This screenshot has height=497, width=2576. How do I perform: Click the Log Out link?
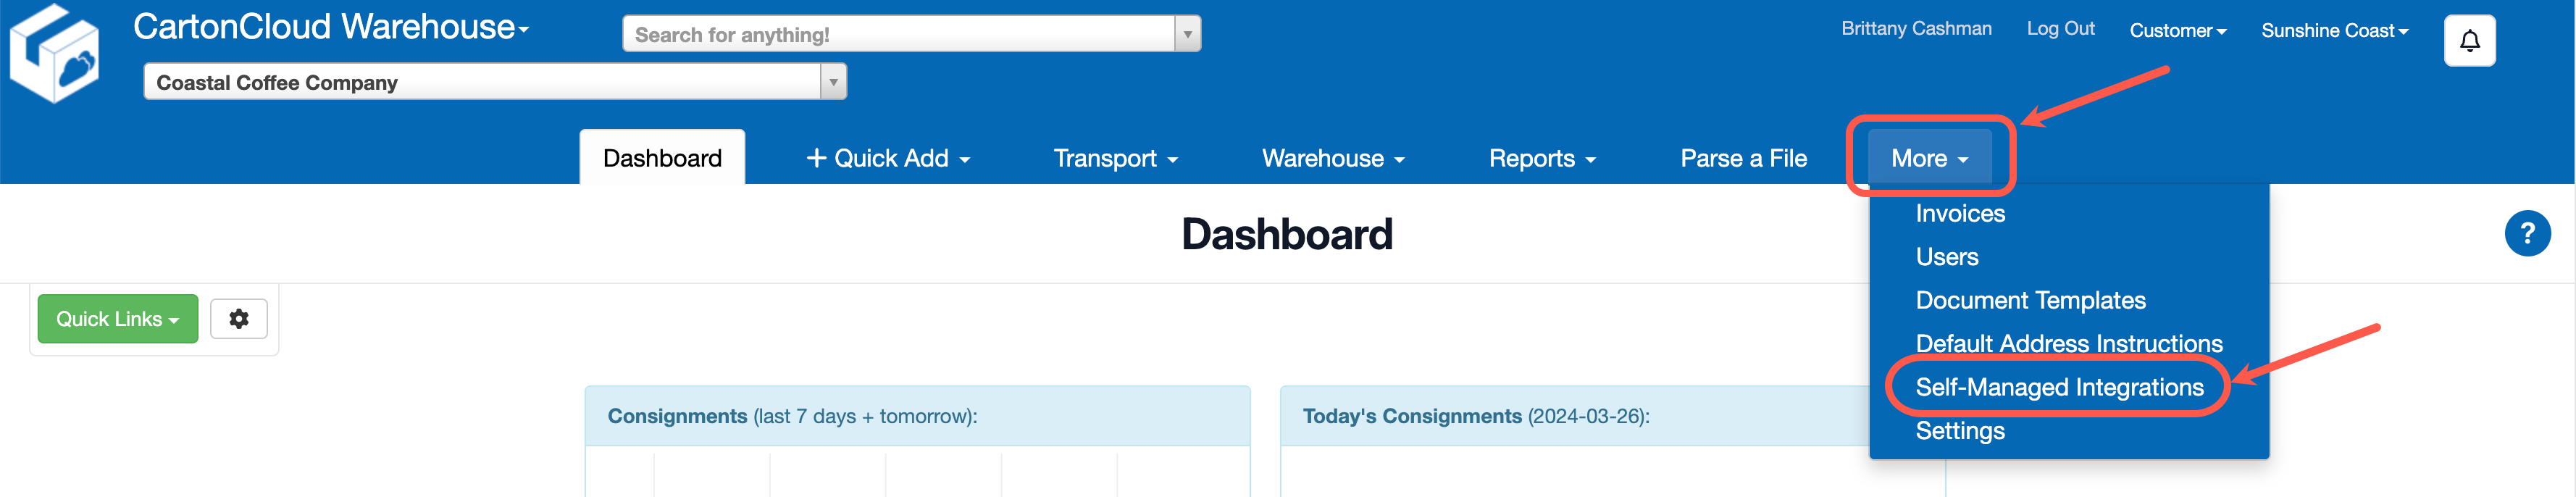click(x=2060, y=28)
